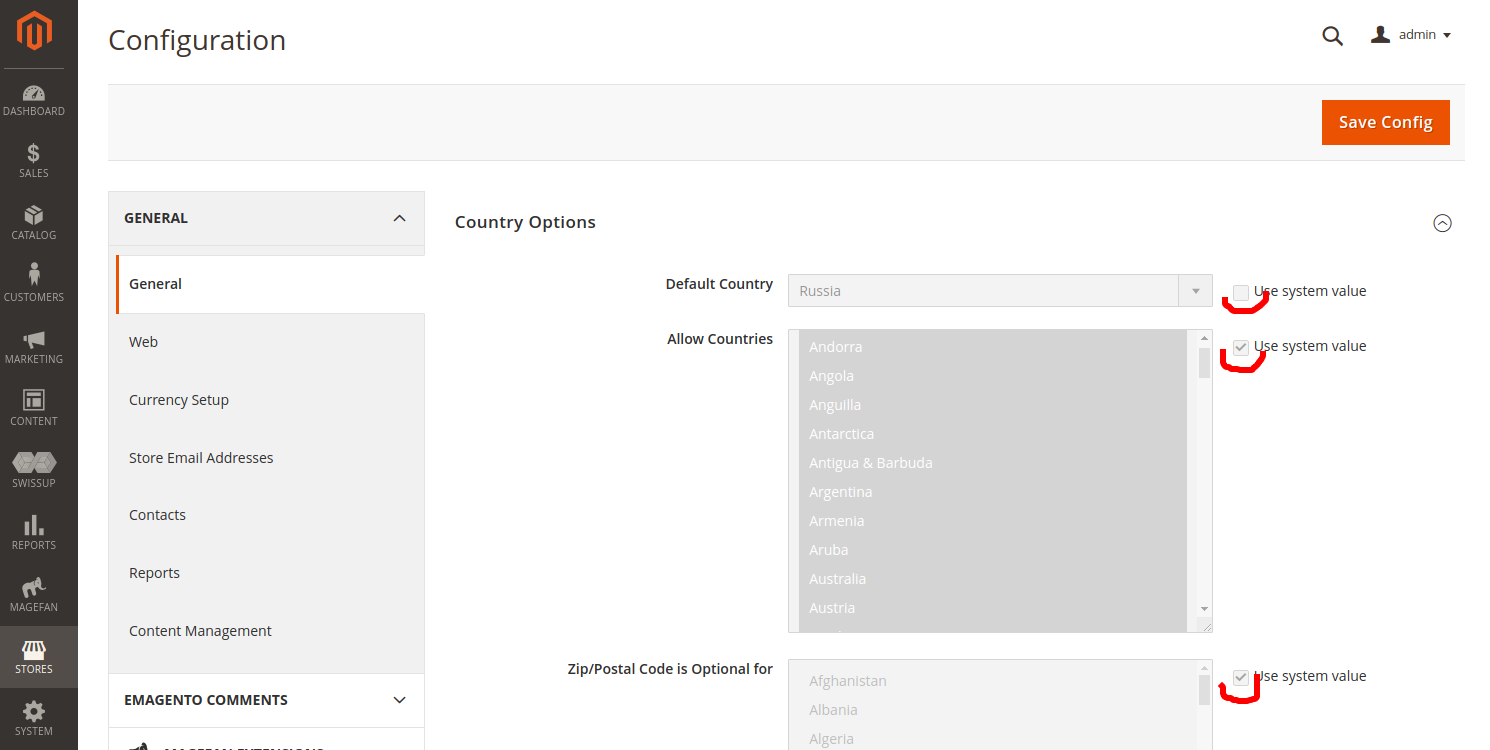Open the Default Country dropdown
The height and width of the screenshot is (750, 1490).
coord(1000,291)
